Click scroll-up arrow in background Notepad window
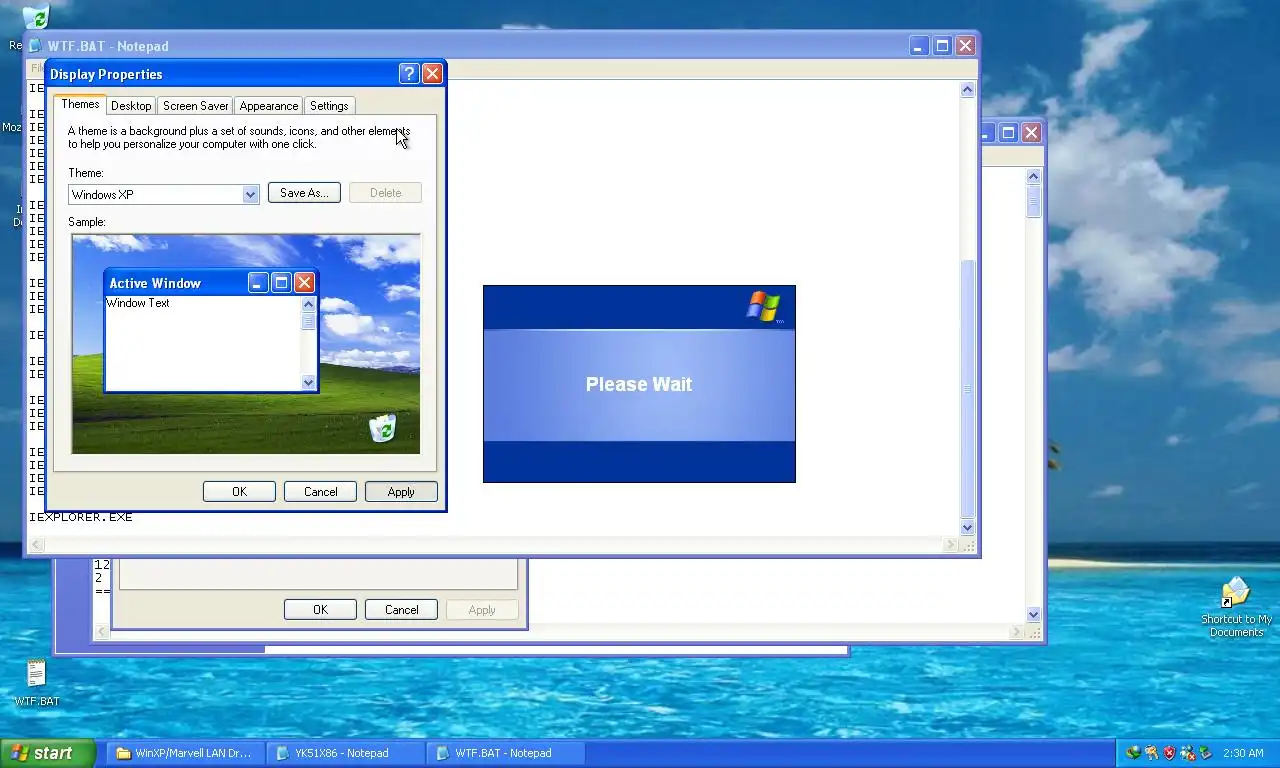The width and height of the screenshot is (1280, 768). (x=1033, y=176)
